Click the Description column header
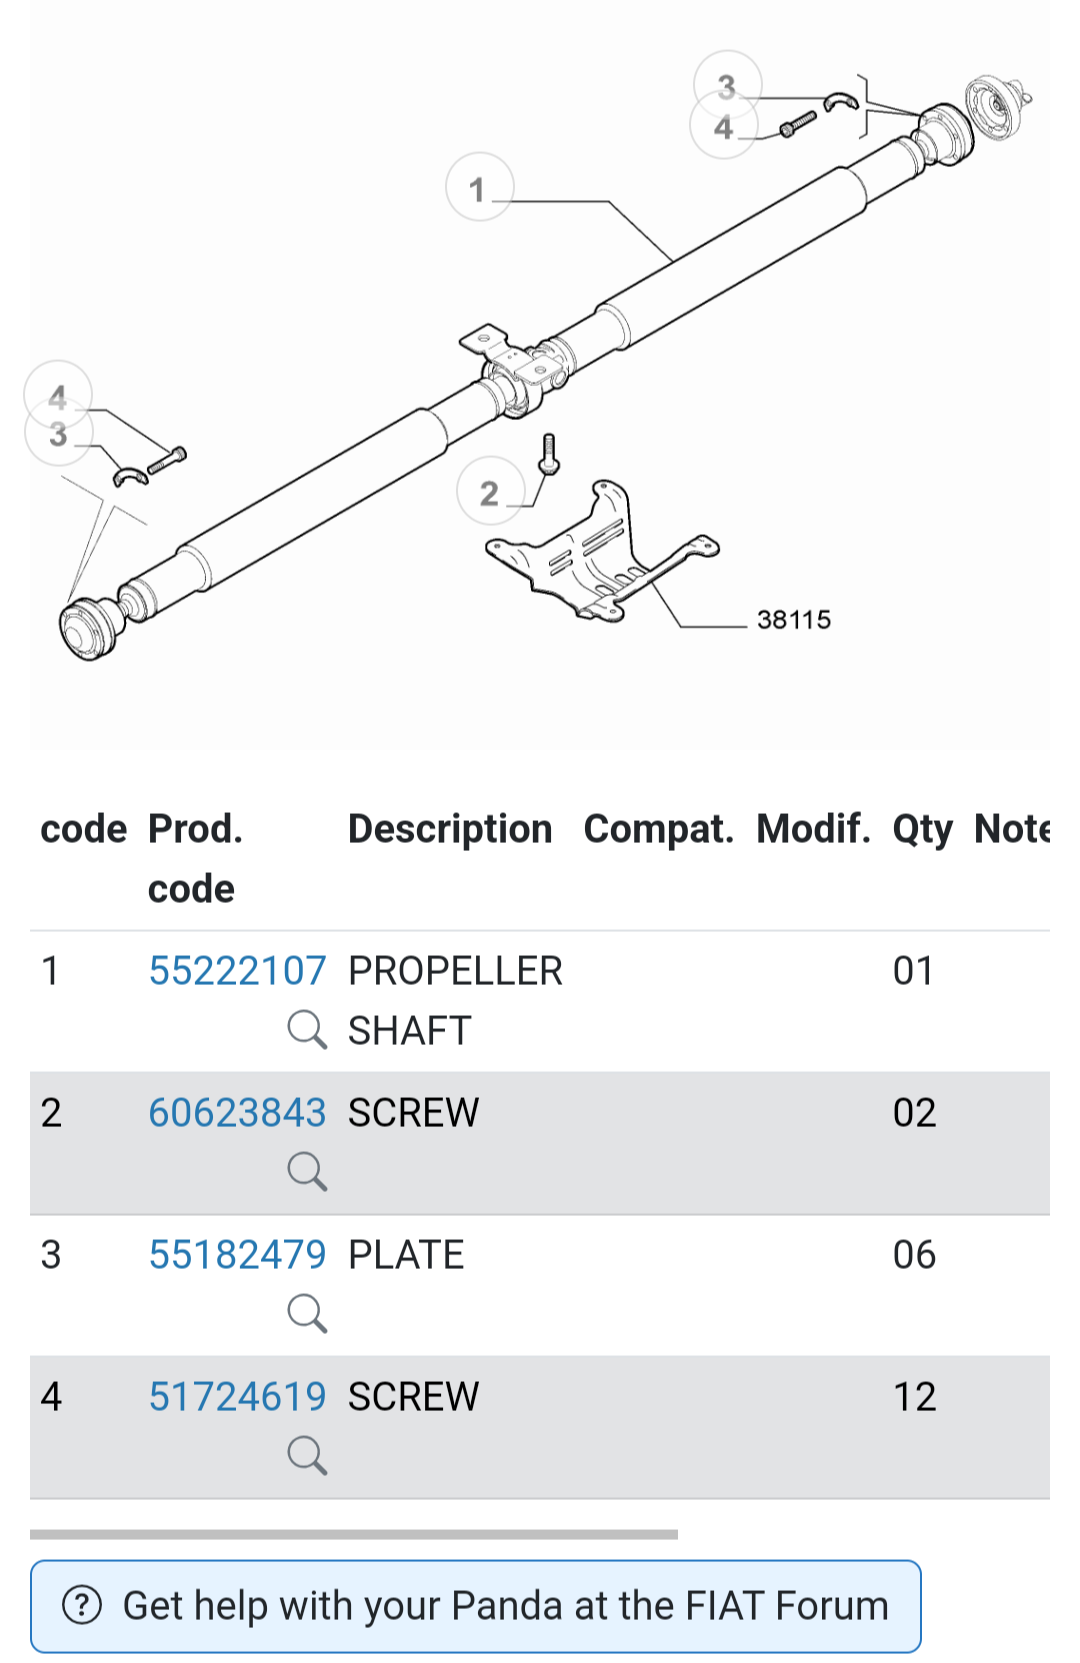The image size is (1080, 1663). point(450,829)
